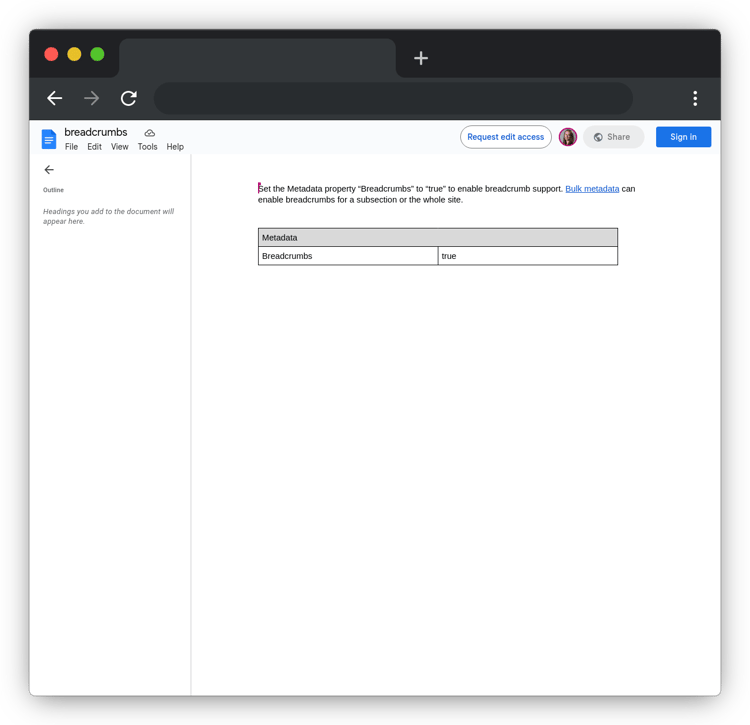This screenshot has height=725, width=750.
Task: Open the File menu
Action: pos(71,147)
